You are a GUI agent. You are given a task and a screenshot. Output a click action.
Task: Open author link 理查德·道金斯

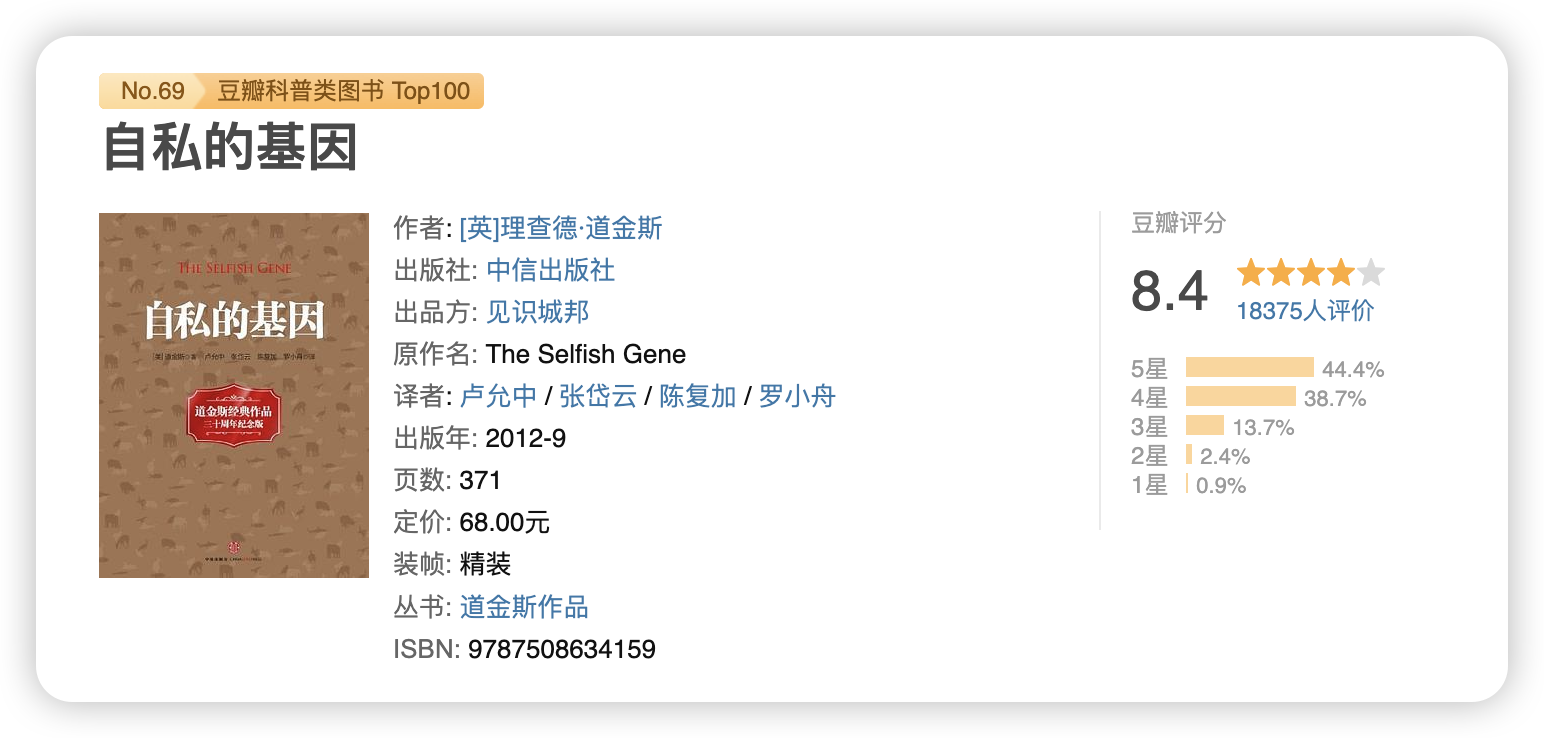(x=561, y=228)
